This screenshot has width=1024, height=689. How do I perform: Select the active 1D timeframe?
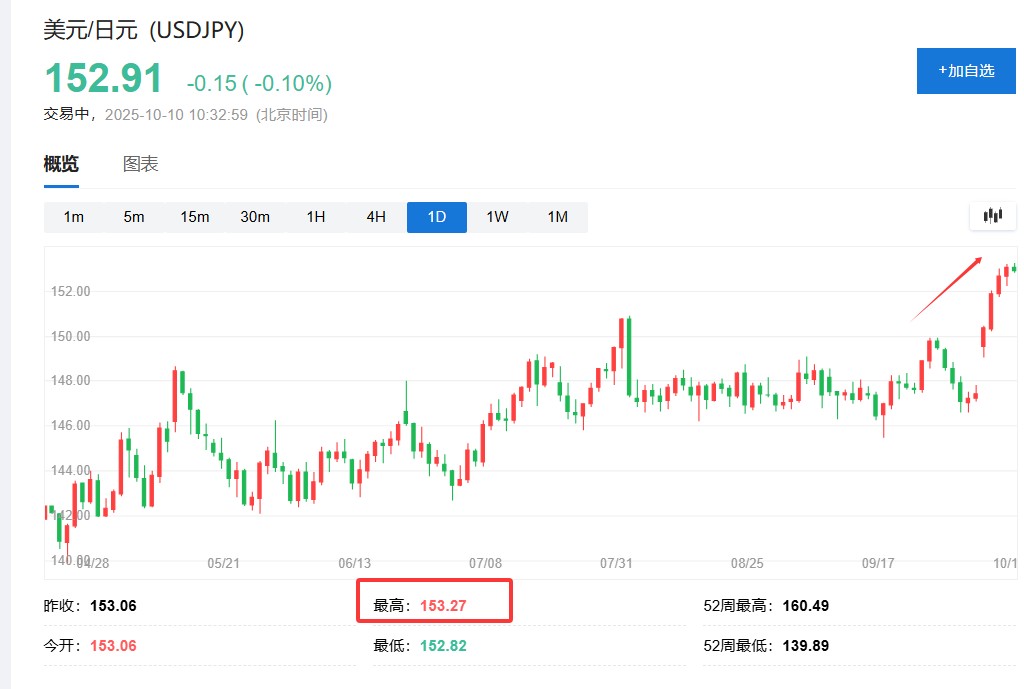tap(436, 217)
